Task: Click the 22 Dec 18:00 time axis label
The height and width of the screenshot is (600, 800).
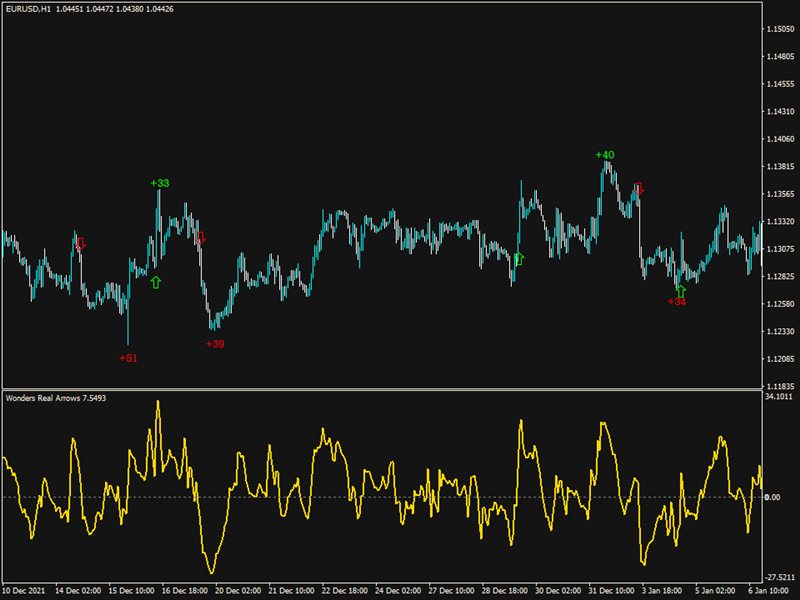Action: [x=344, y=591]
